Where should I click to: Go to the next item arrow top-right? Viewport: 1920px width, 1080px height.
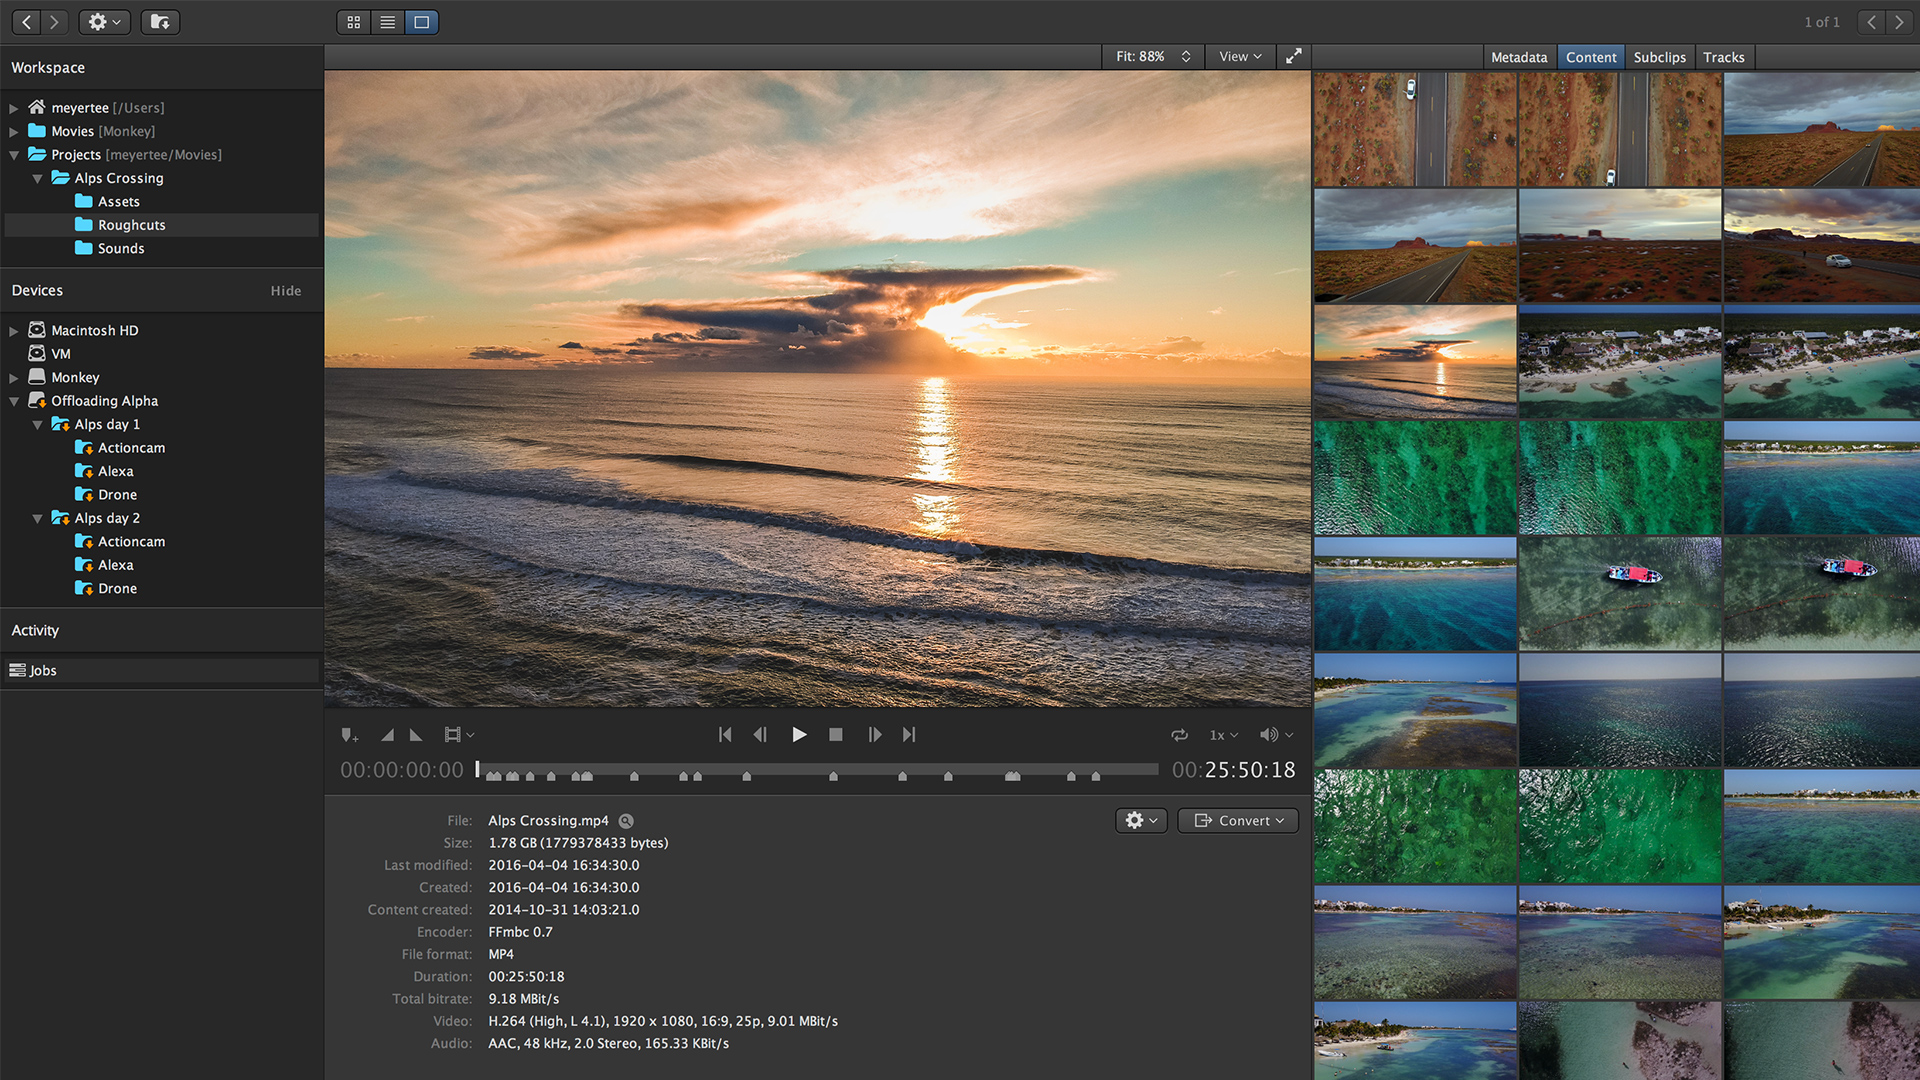1899,22
